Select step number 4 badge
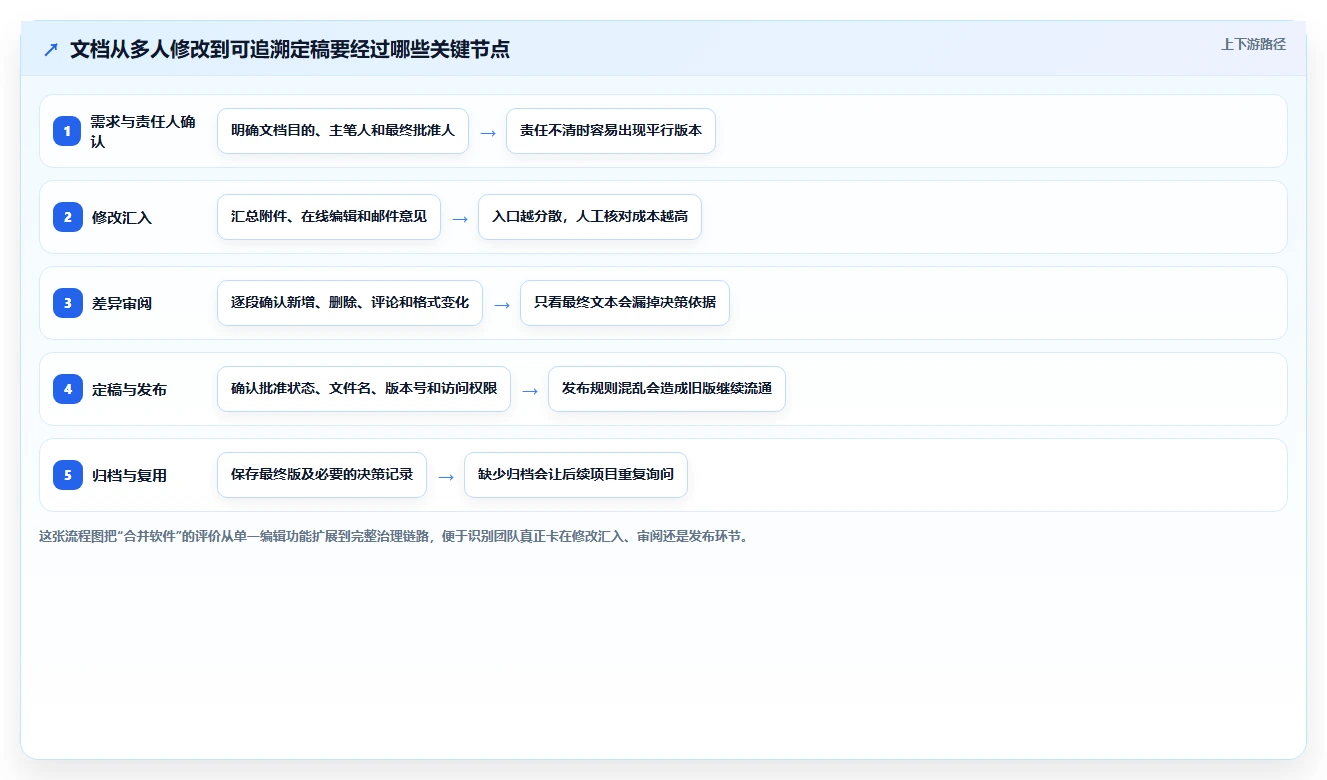Viewport: 1327px width, 780px height. [67, 389]
